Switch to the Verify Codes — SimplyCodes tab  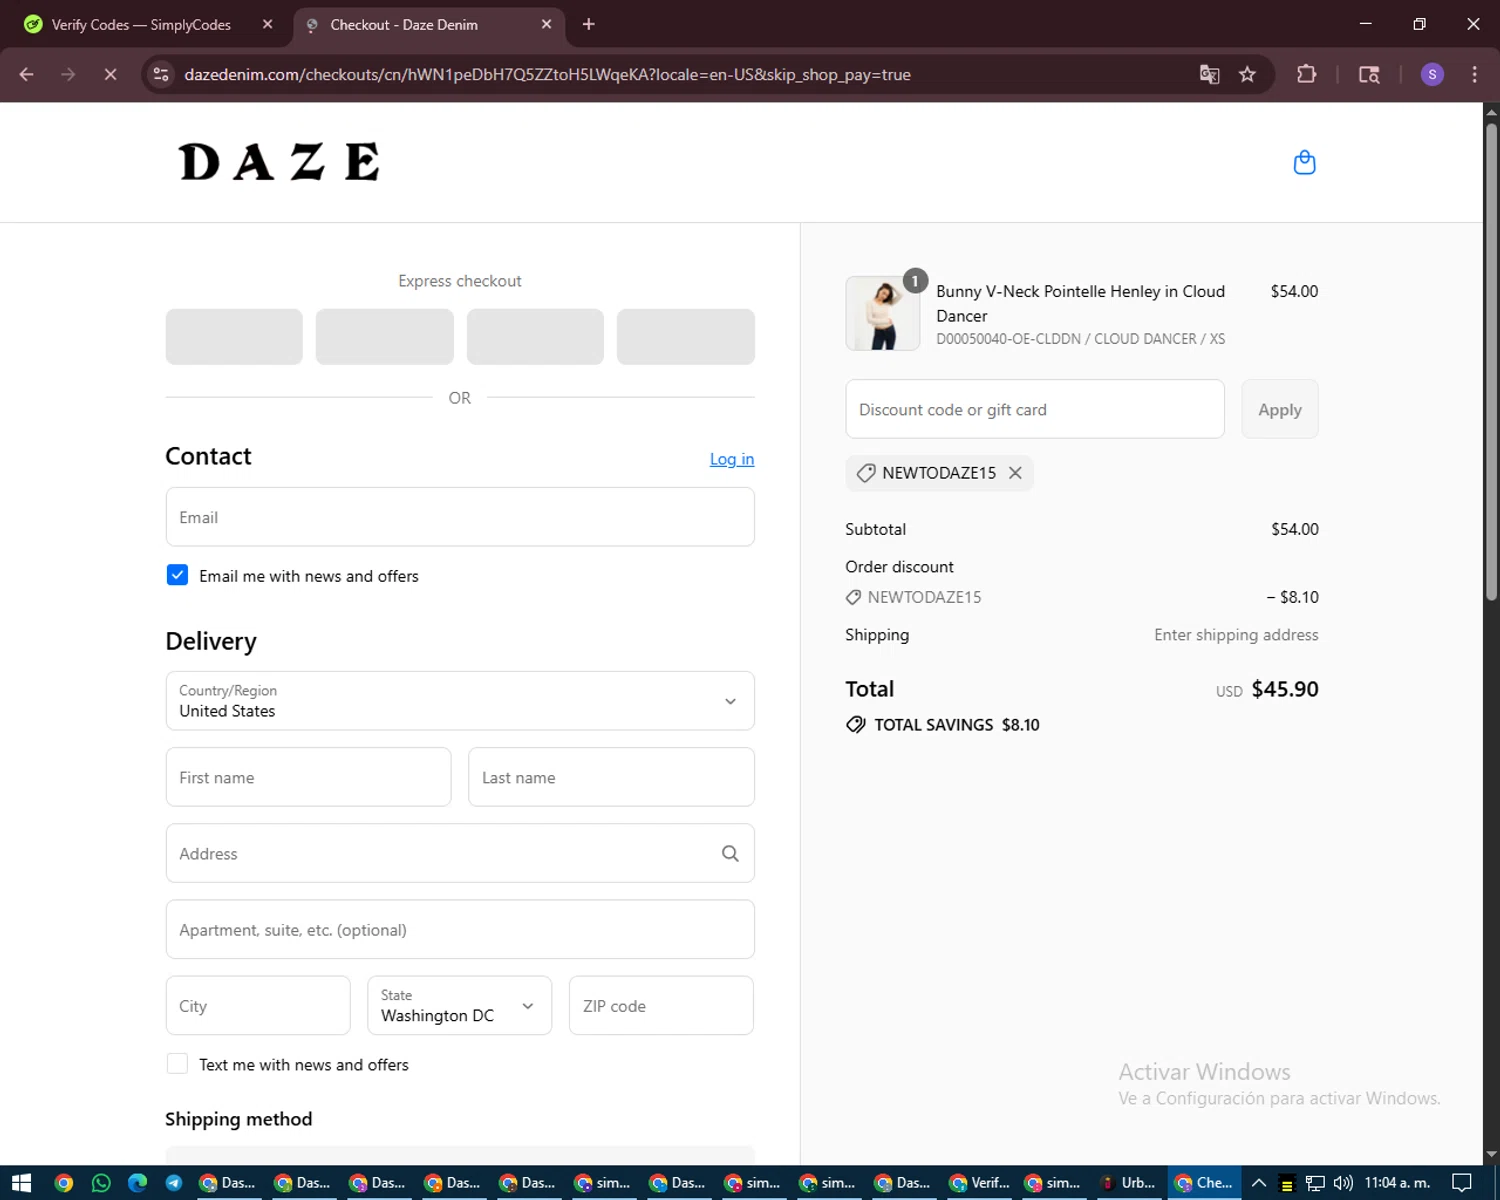(145, 24)
